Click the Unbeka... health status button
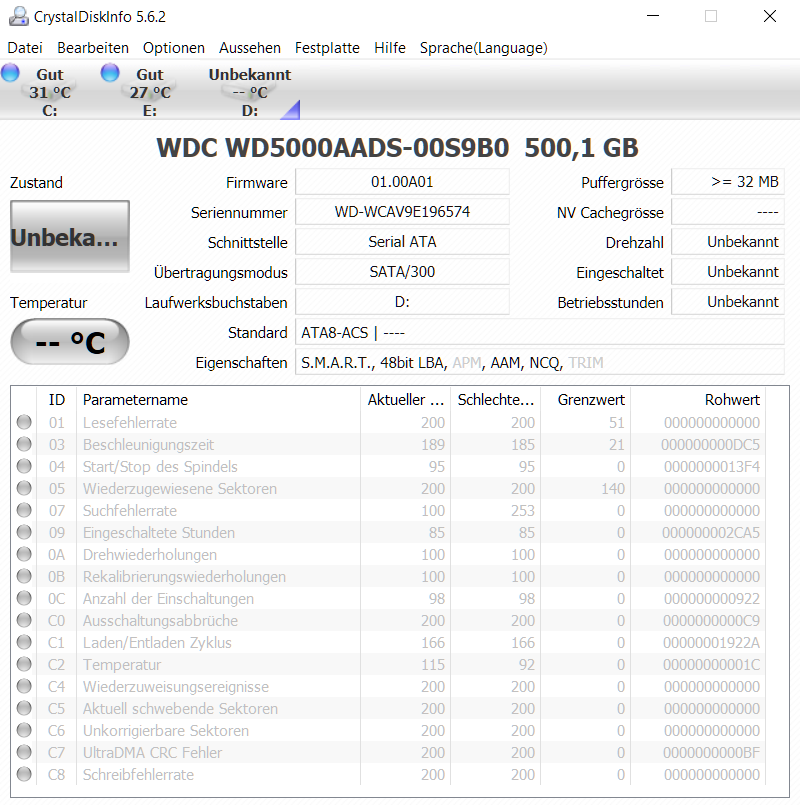800x805 pixels. (70, 236)
